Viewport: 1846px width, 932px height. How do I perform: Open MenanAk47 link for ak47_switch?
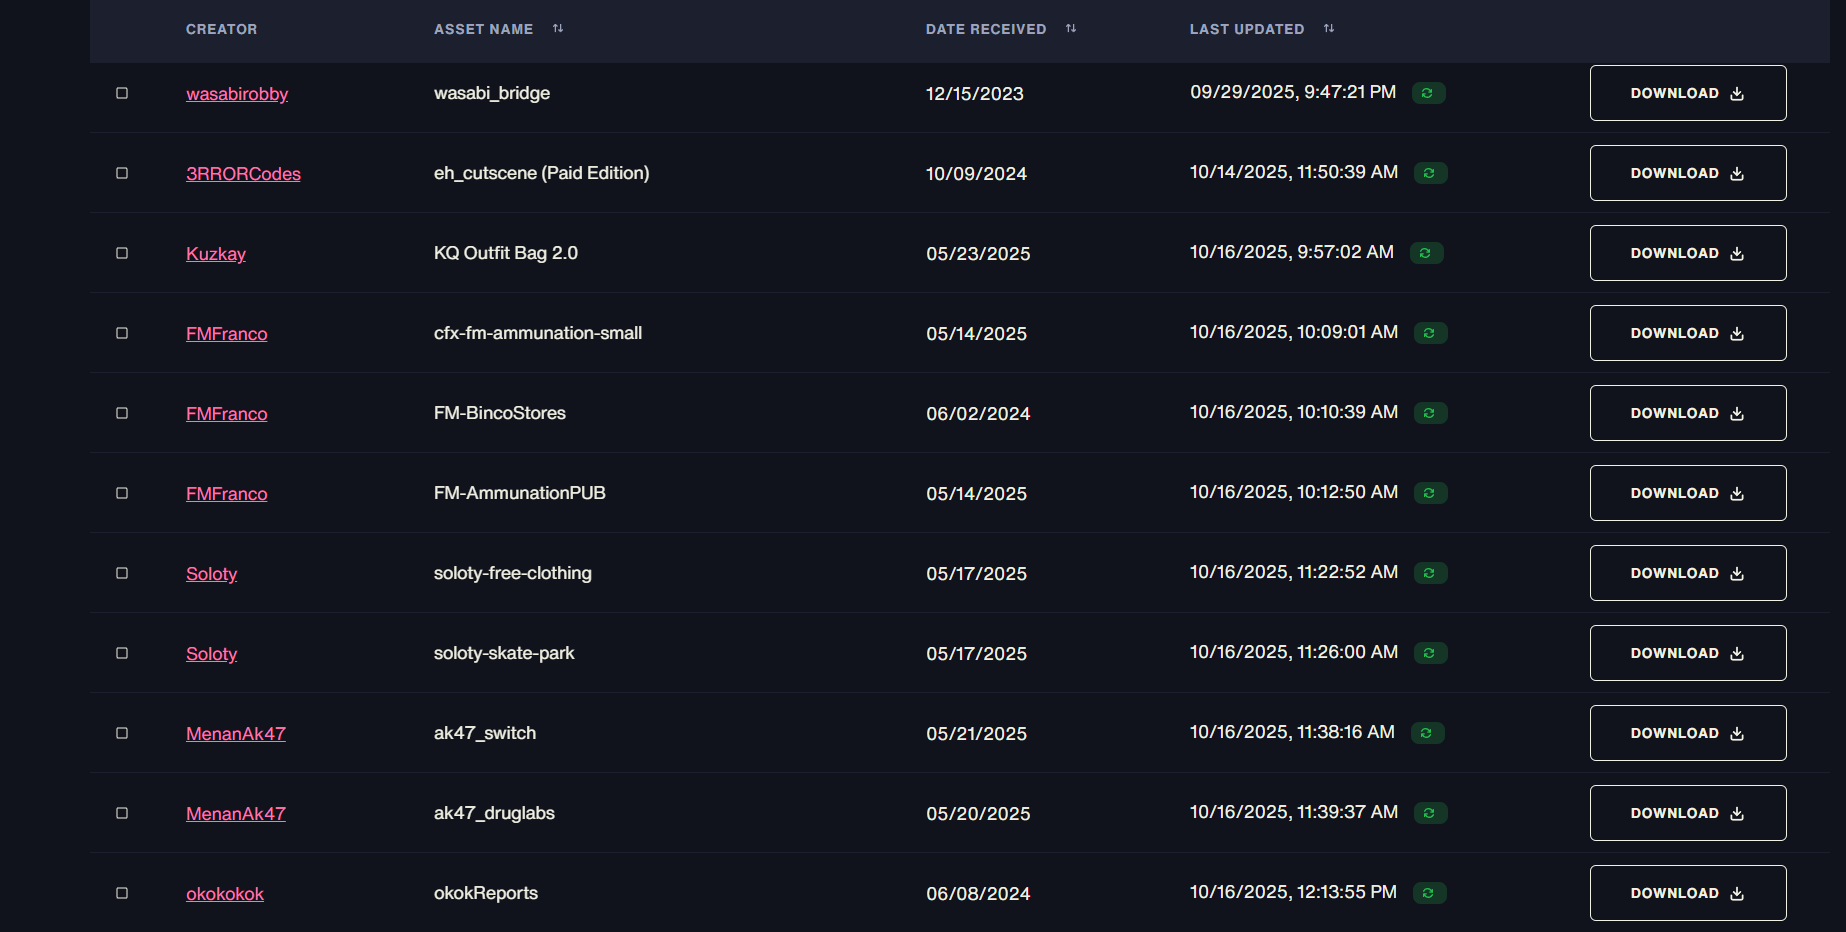(236, 734)
